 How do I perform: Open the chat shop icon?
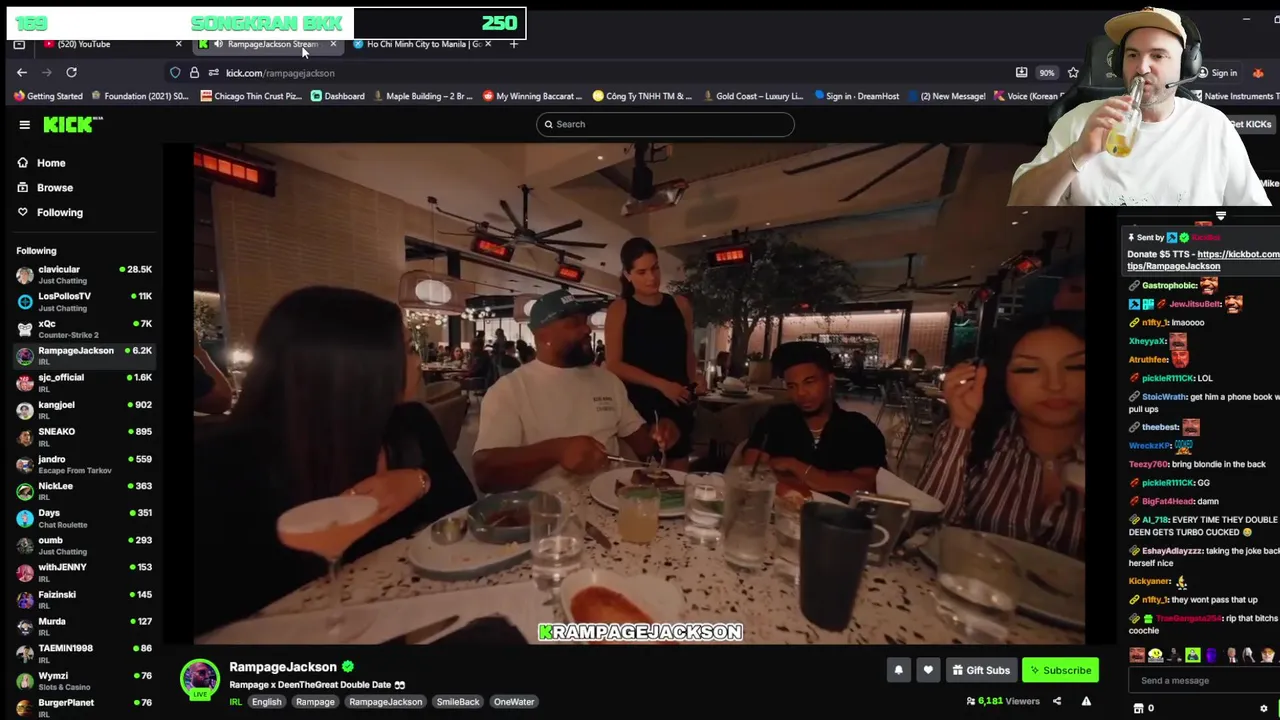[x=1138, y=708]
